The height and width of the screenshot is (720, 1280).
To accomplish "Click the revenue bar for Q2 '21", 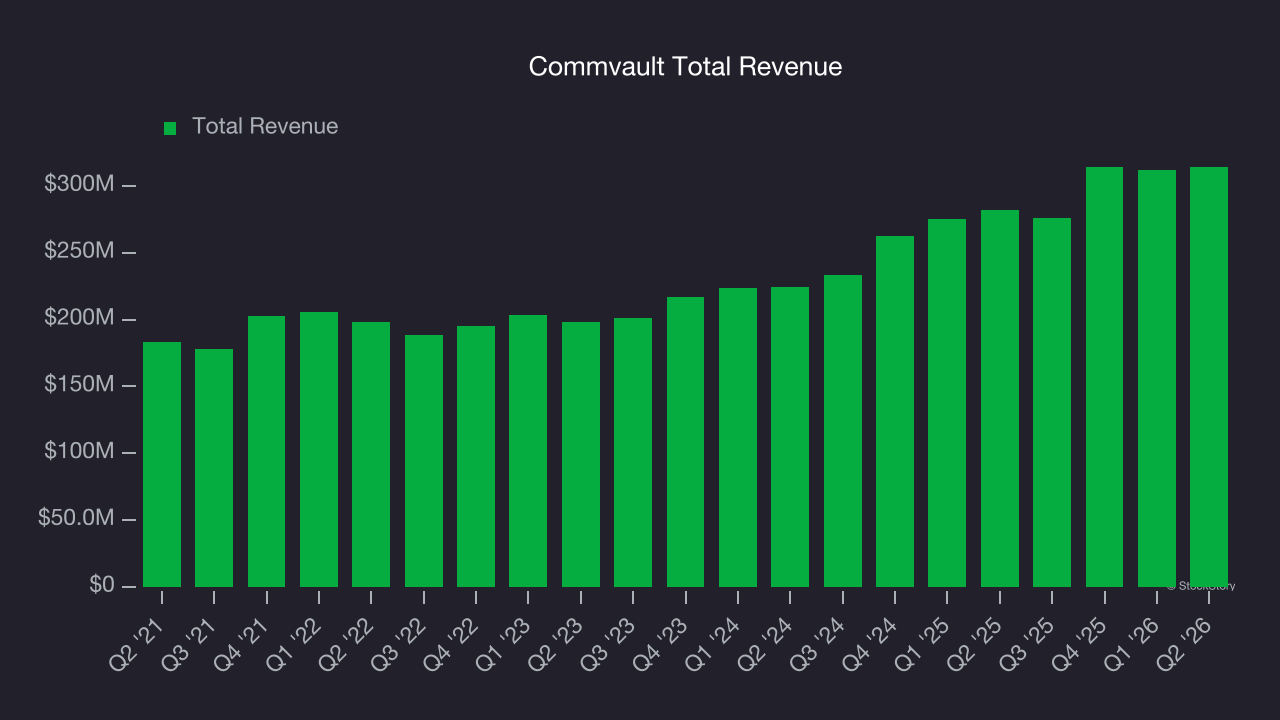I will pyautogui.click(x=162, y=464).
